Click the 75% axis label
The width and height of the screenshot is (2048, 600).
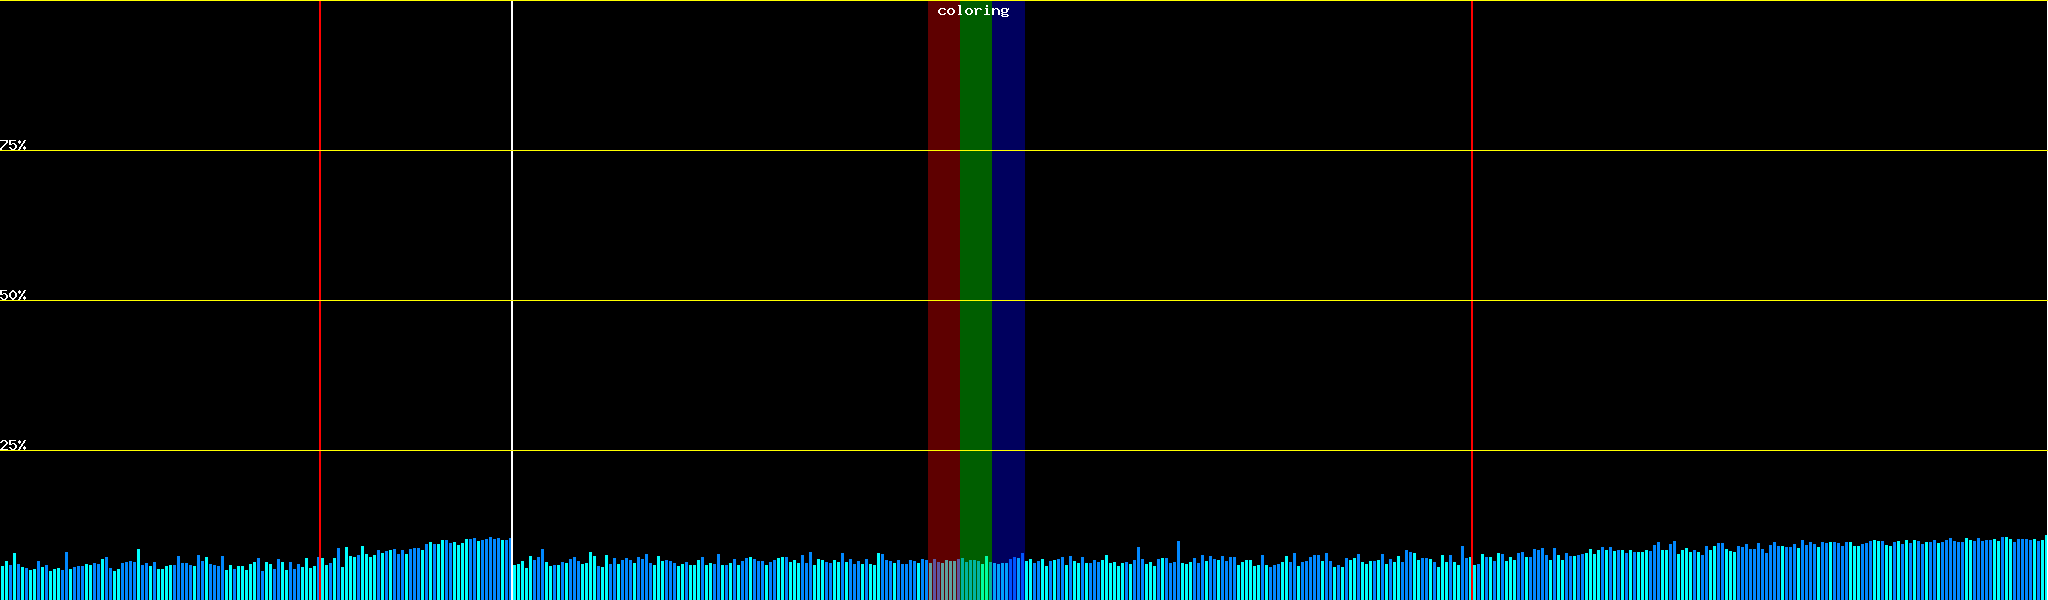coord(13,145)
